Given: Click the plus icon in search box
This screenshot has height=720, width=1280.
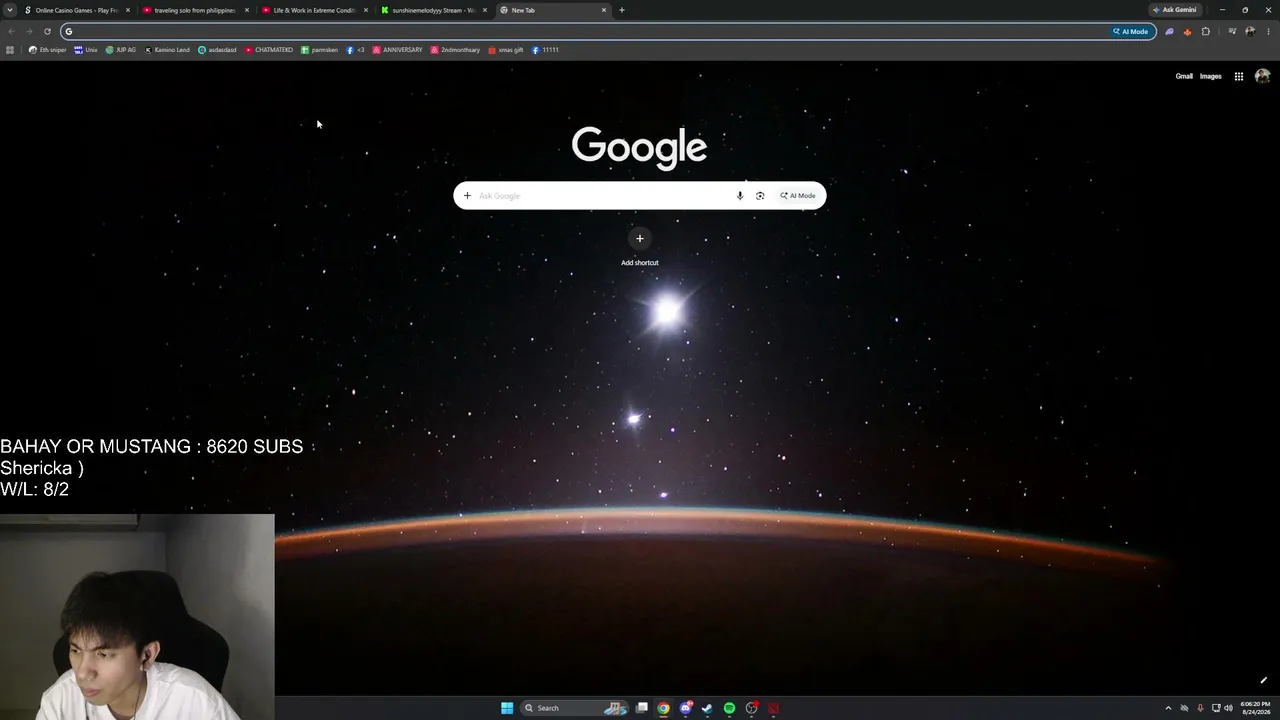Looking at the screenshot, I should (467, 196).
